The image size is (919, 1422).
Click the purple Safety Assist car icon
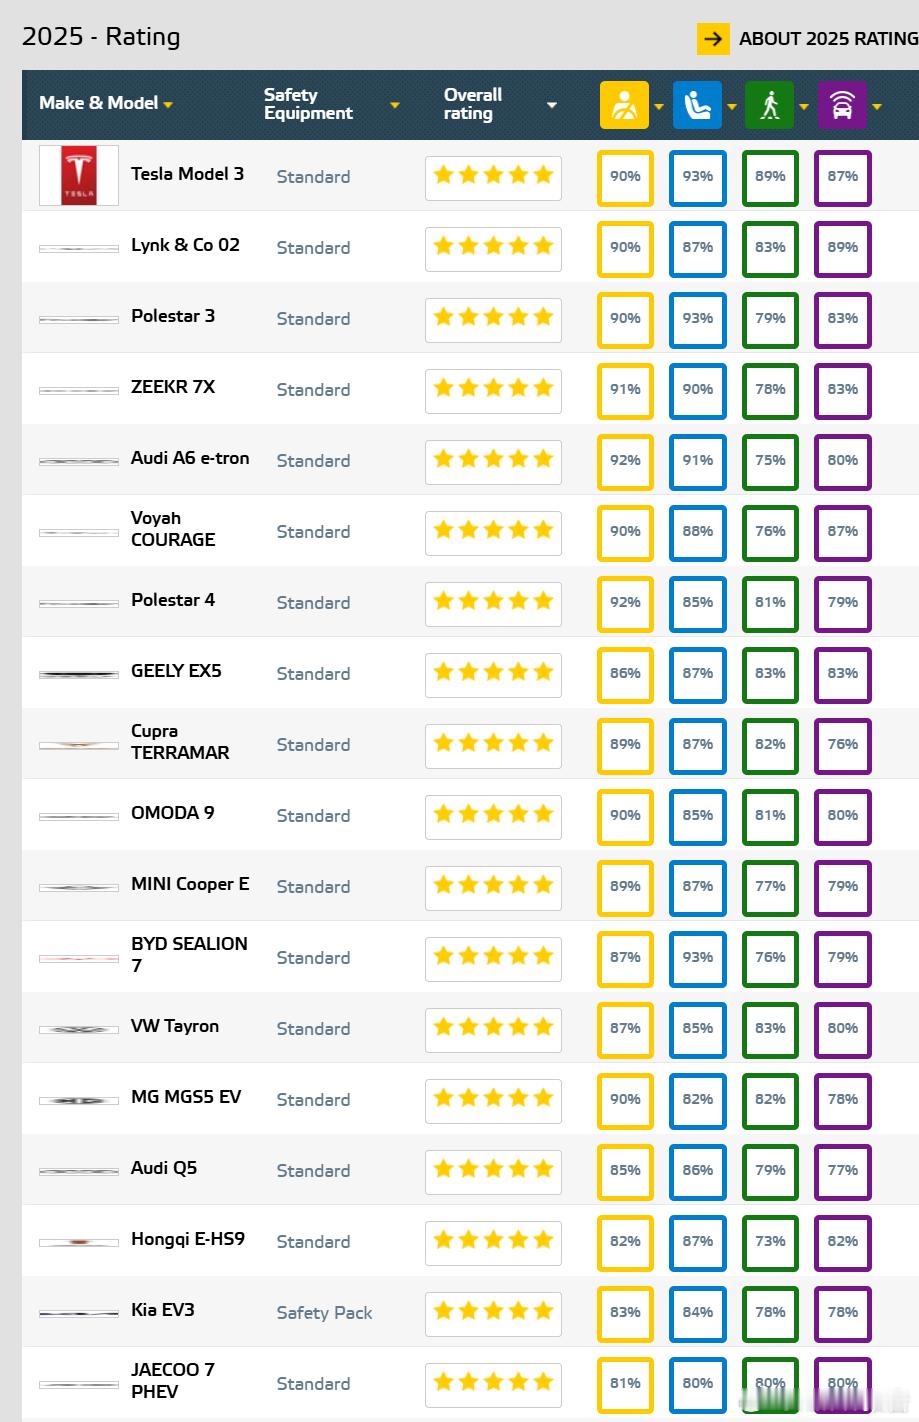point(842,105)
